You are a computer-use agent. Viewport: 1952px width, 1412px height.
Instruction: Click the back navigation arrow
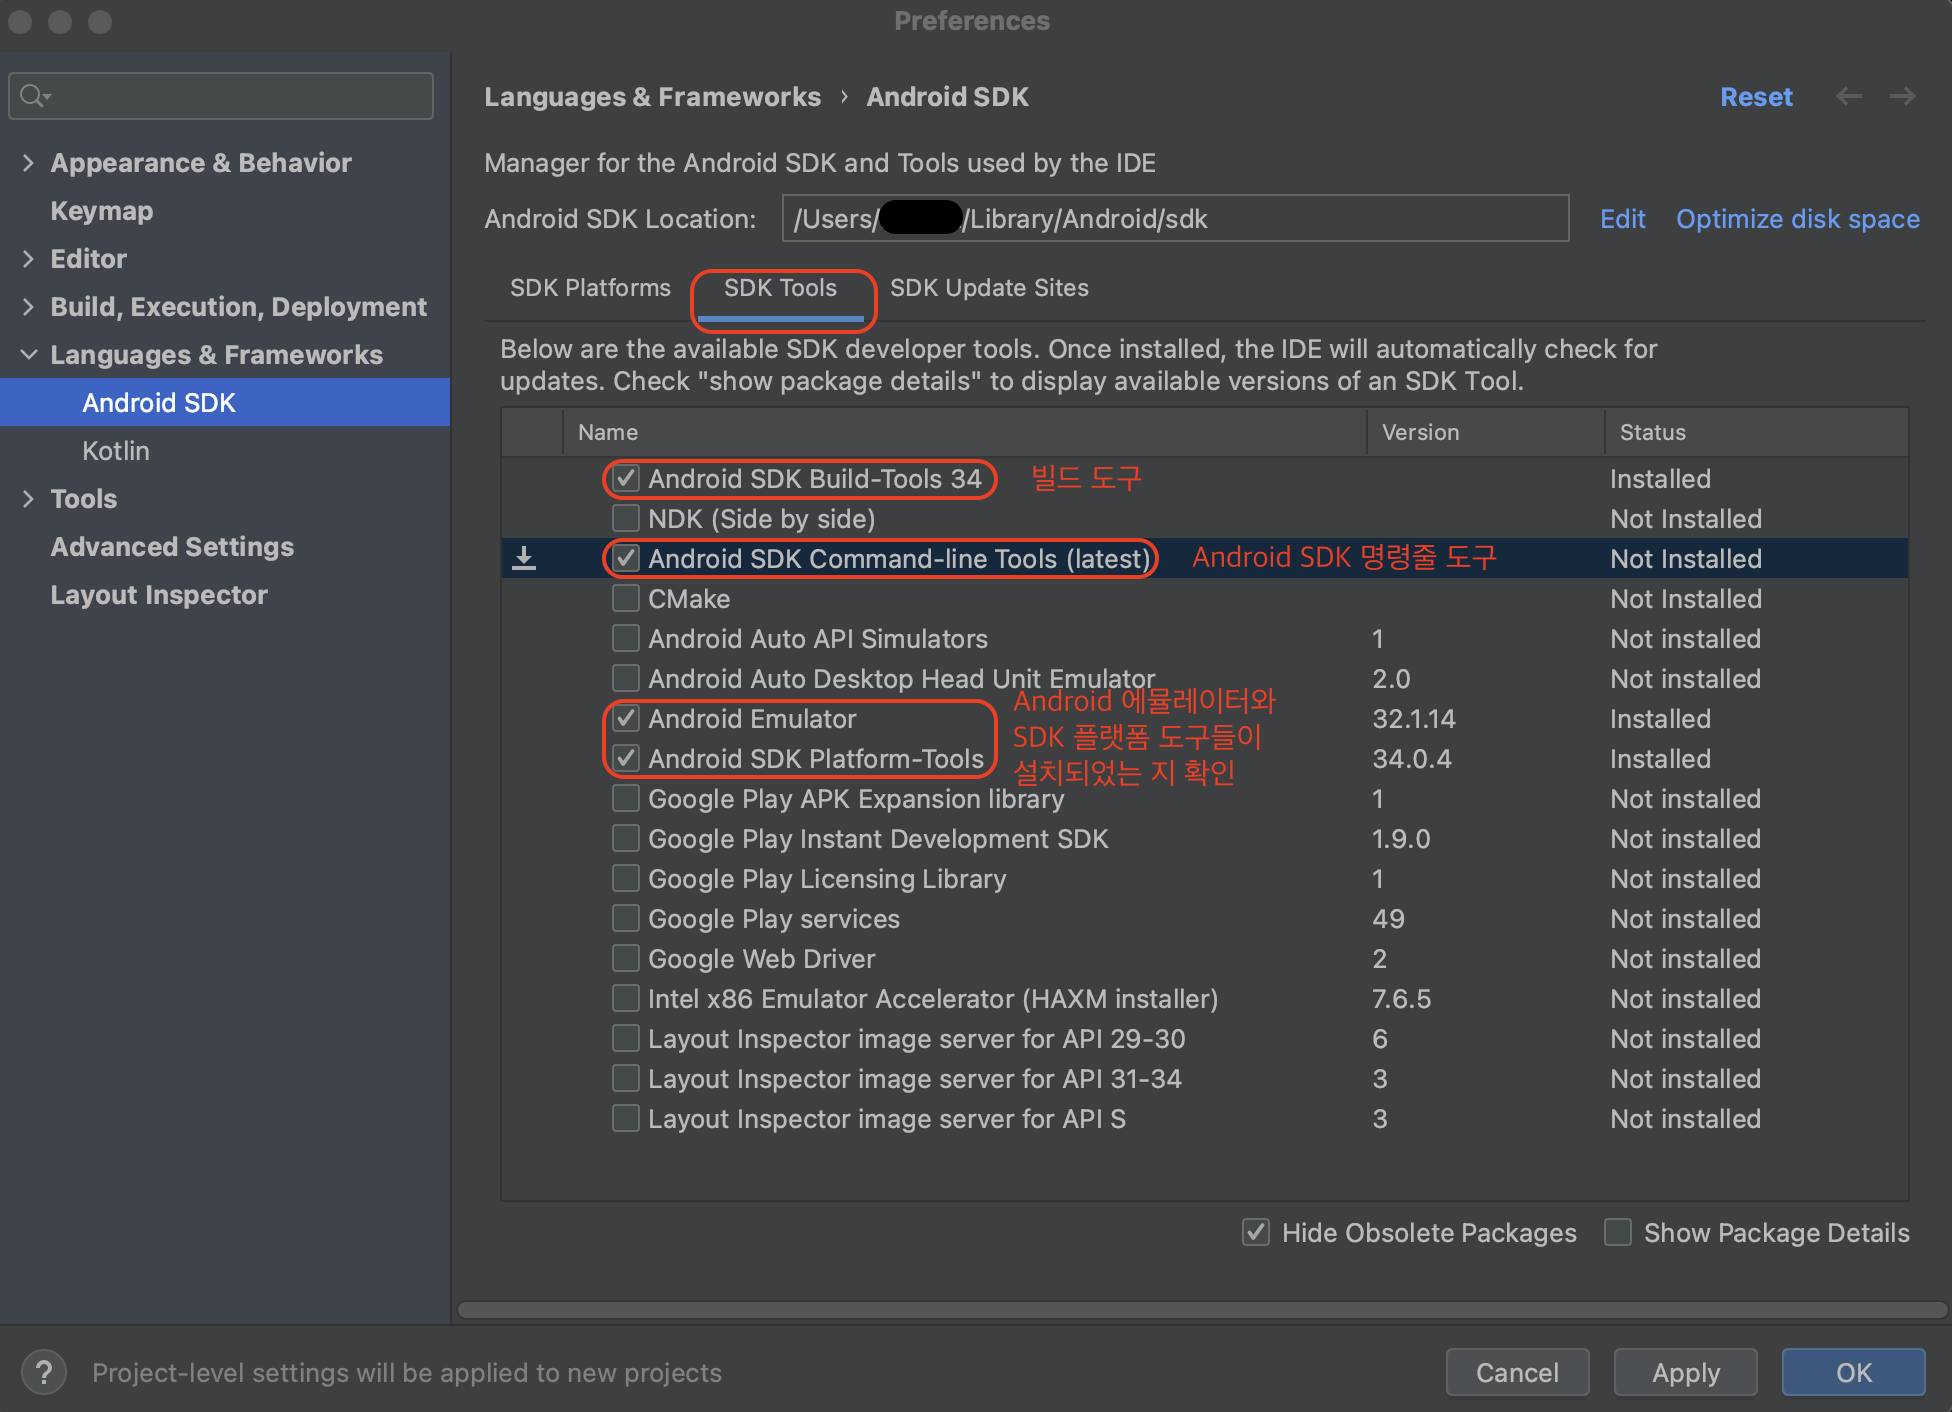click(1849, 96)
